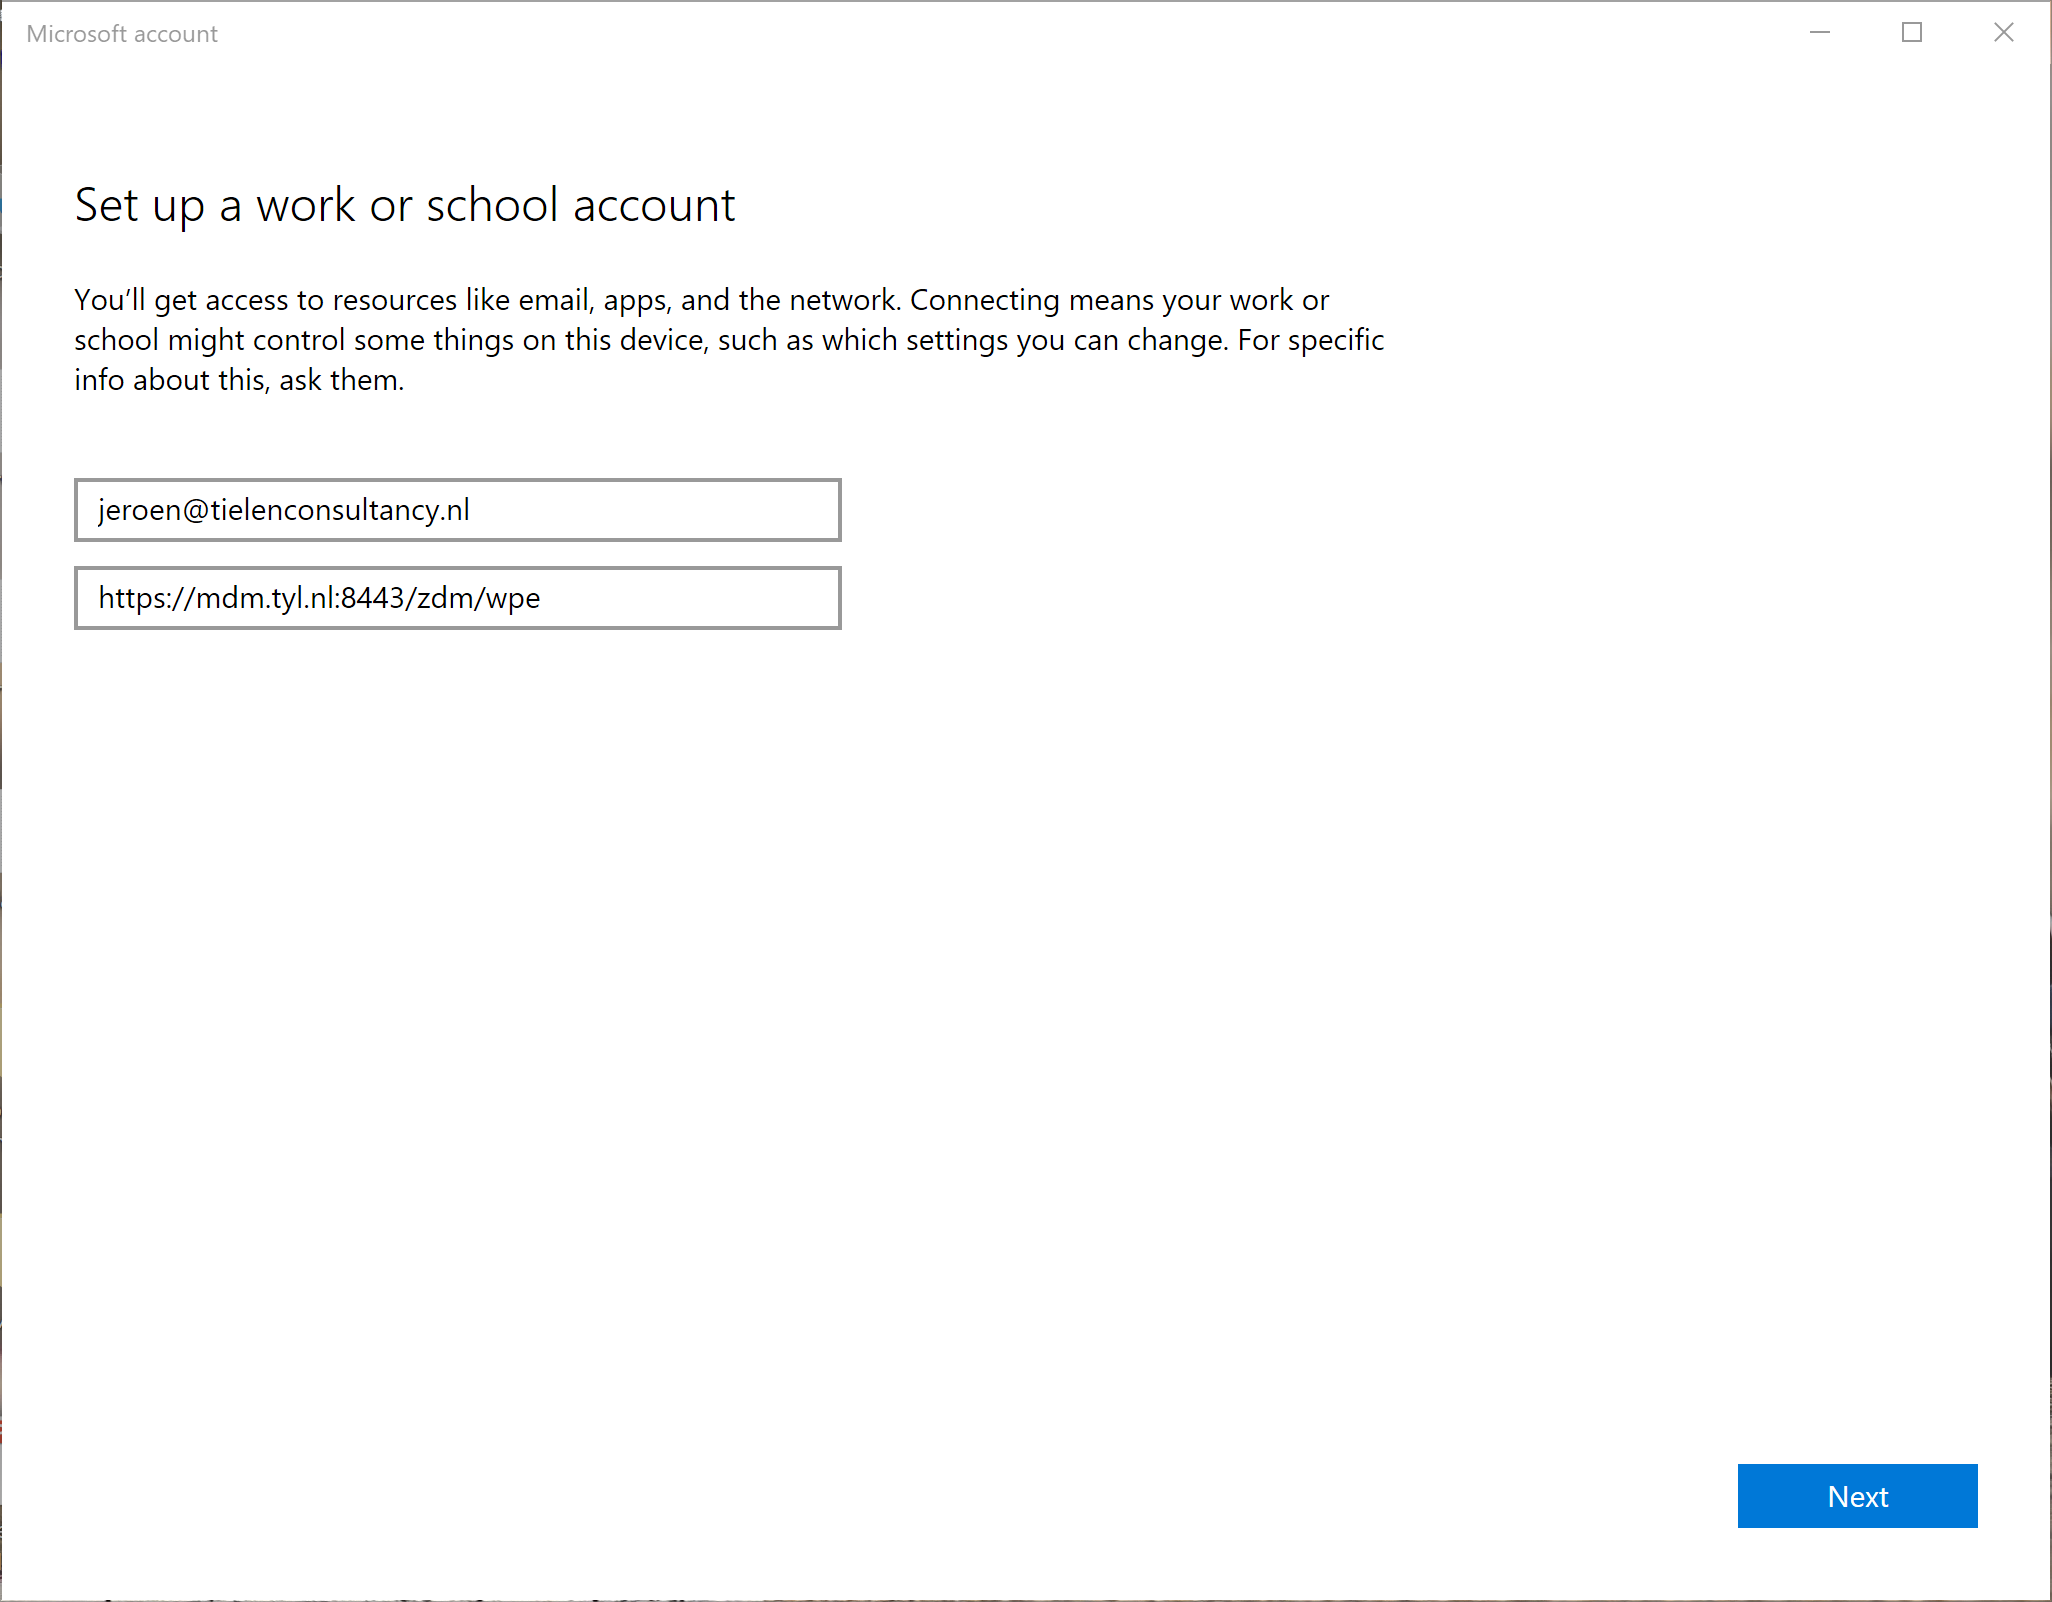Minimize the Microsoft account window
This screenshot has height=1602, width=2052.
[x=1820, y=33]
